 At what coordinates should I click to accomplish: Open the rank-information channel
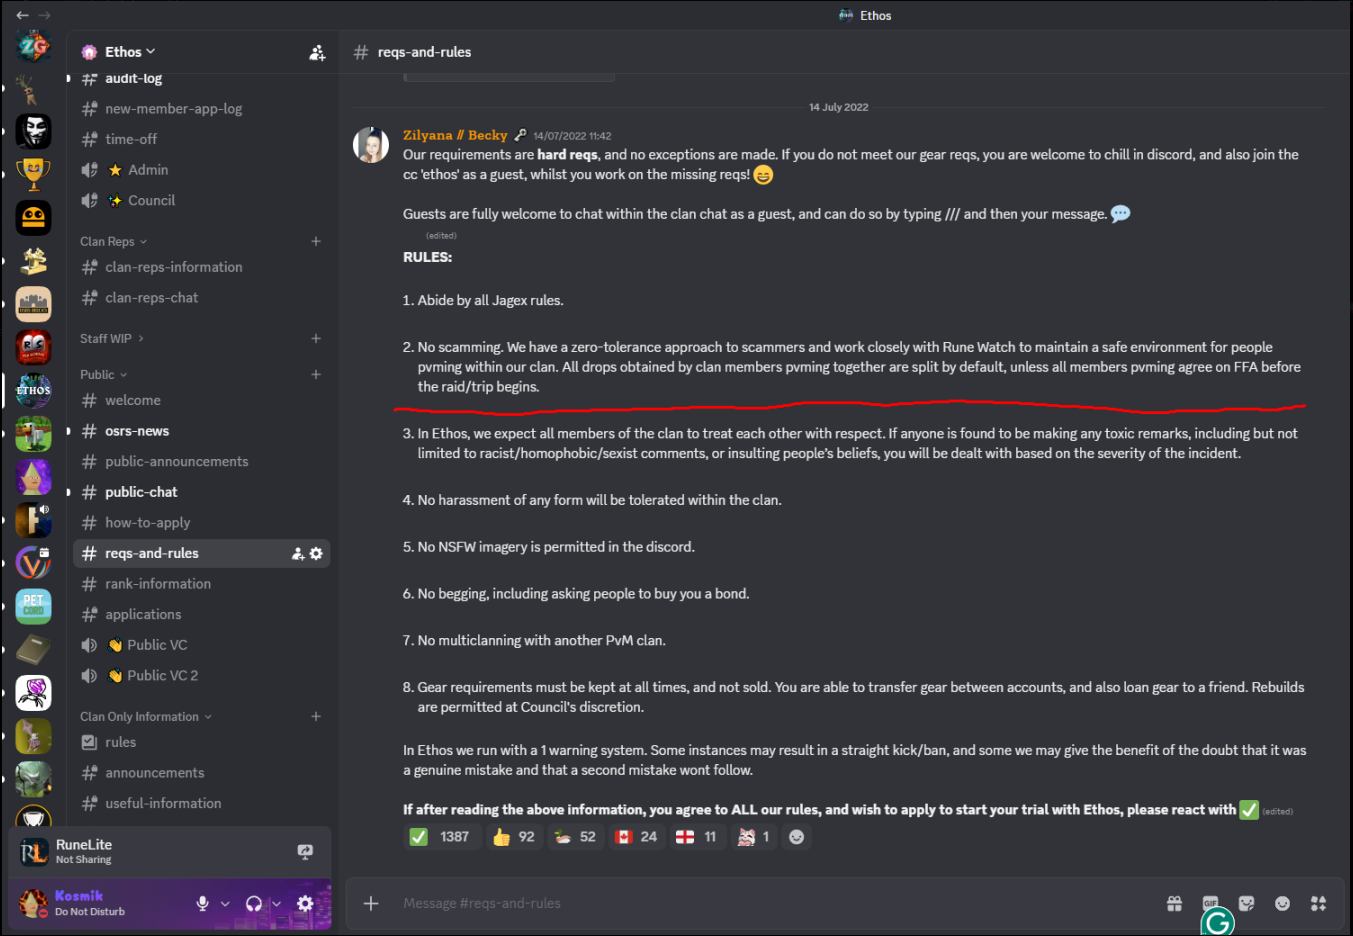pos(202,583)
